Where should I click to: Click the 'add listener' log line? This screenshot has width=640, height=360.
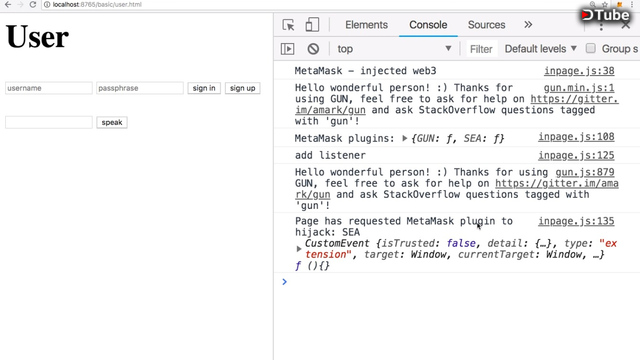[x=330, y=155]
